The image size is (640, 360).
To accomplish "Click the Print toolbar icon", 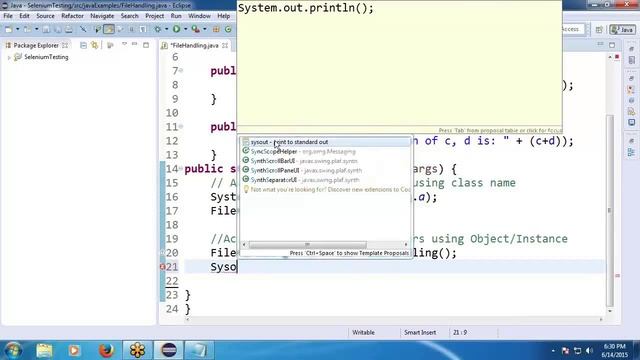I will click(x=69, y=29).
